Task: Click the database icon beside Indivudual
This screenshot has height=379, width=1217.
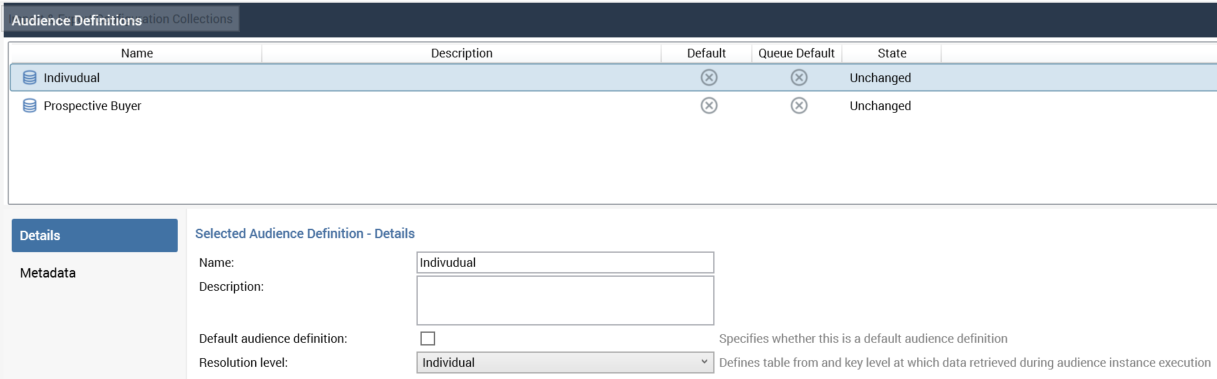Action: (29, 78)
